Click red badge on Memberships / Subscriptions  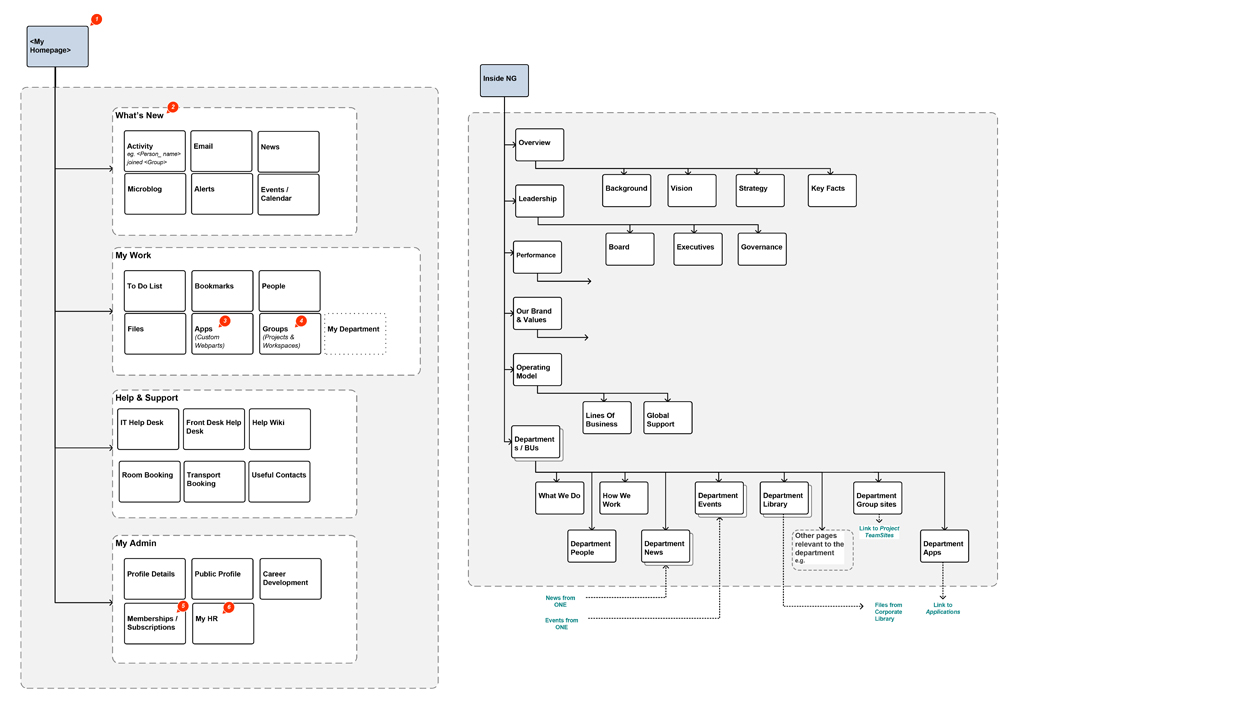[x=183, y=606]
